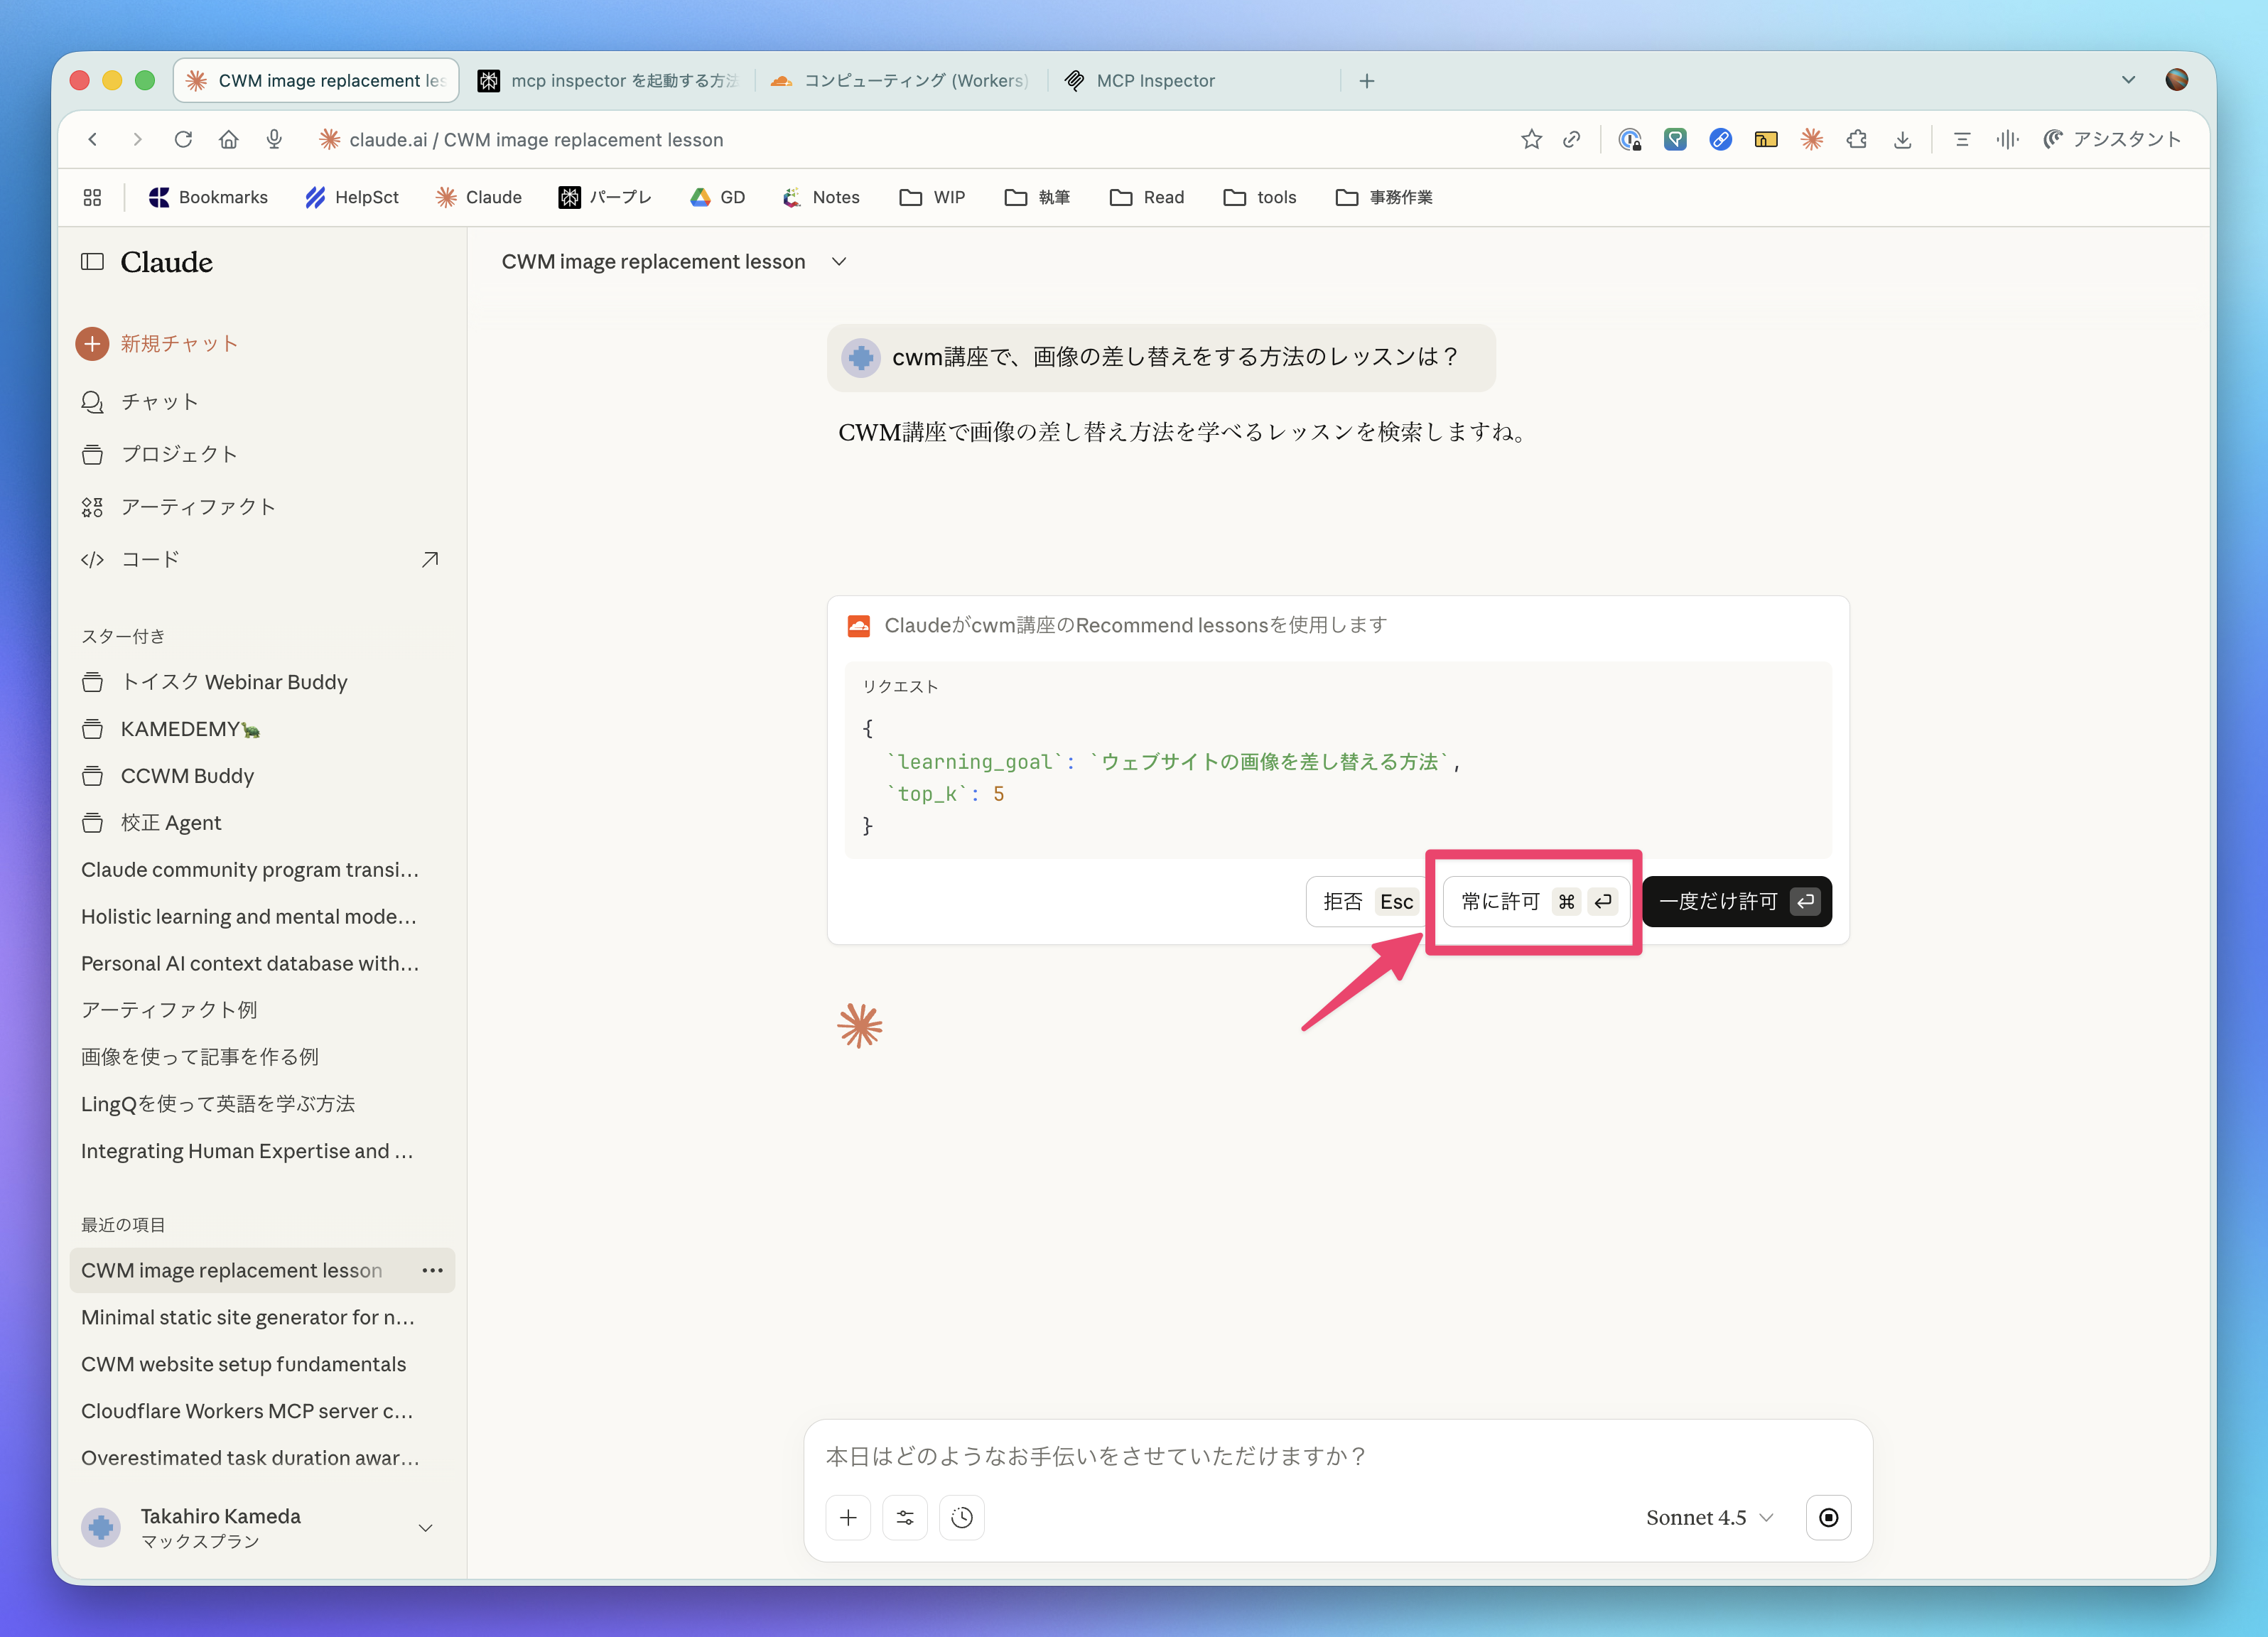Click the 常に許可 always allow button
The image size is (2268, 1637).
[x=1536, y=902]
